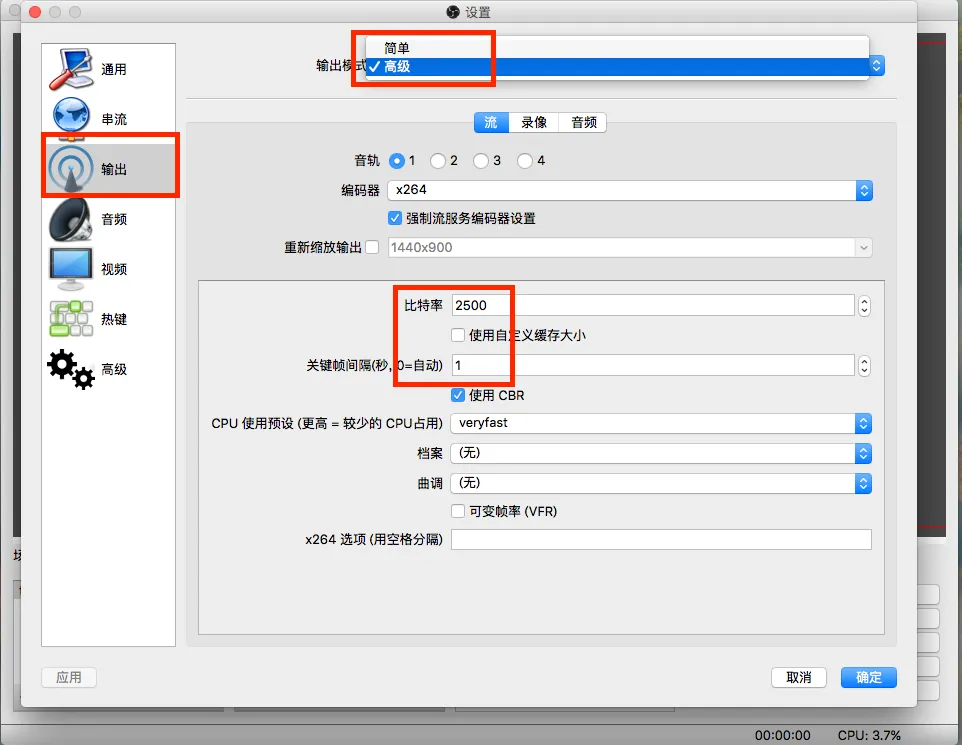Enable 可变帧率 (VFR) checkbox
This screenshot has height=745, width=962.
[x=458, y=511]
